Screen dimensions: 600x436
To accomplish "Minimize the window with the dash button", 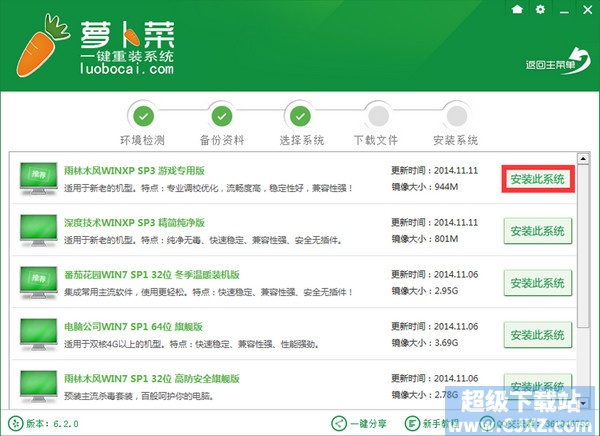I will [564, 10].
